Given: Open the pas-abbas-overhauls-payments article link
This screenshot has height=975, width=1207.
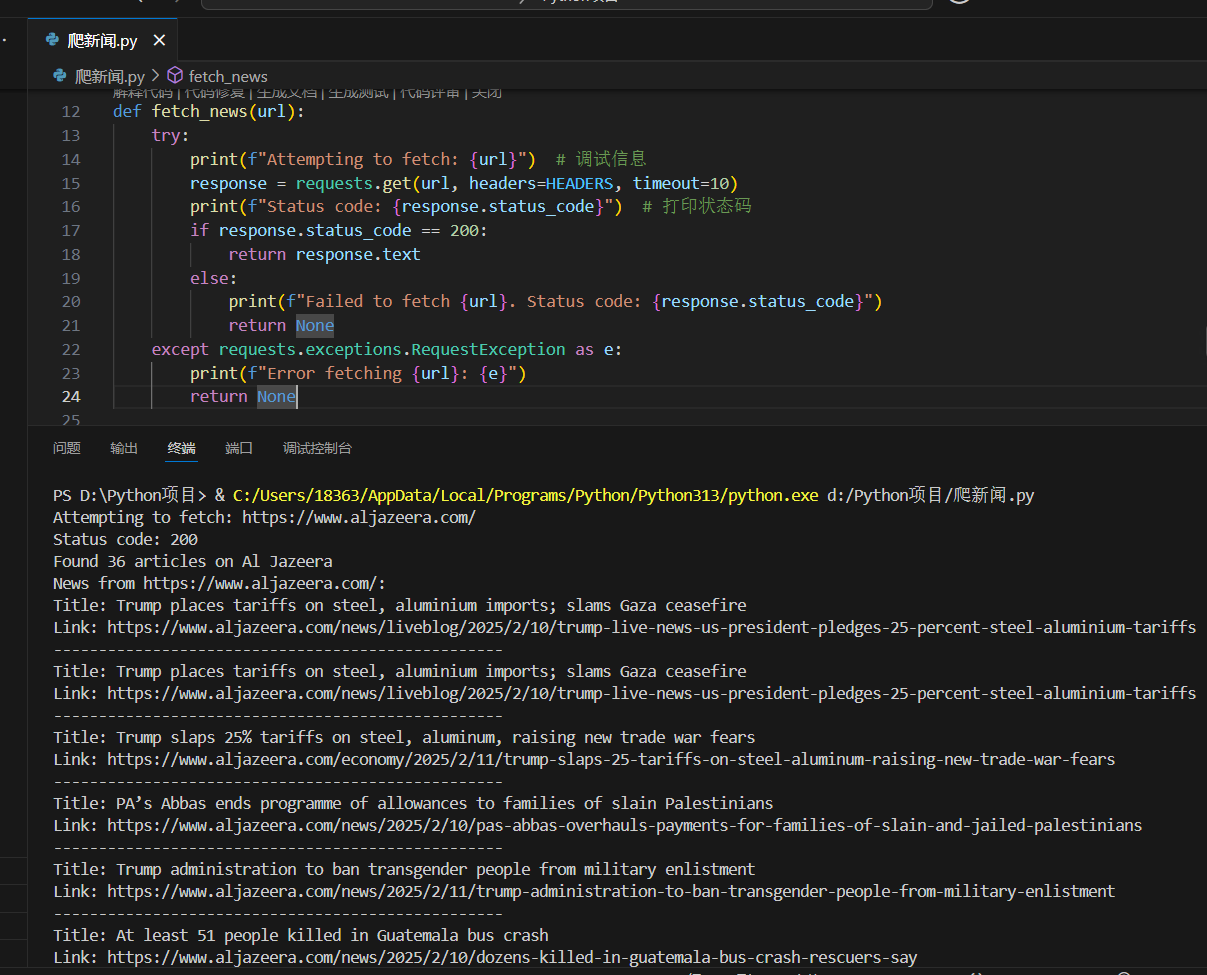Looking at the screenshot, I should (624, 825).
